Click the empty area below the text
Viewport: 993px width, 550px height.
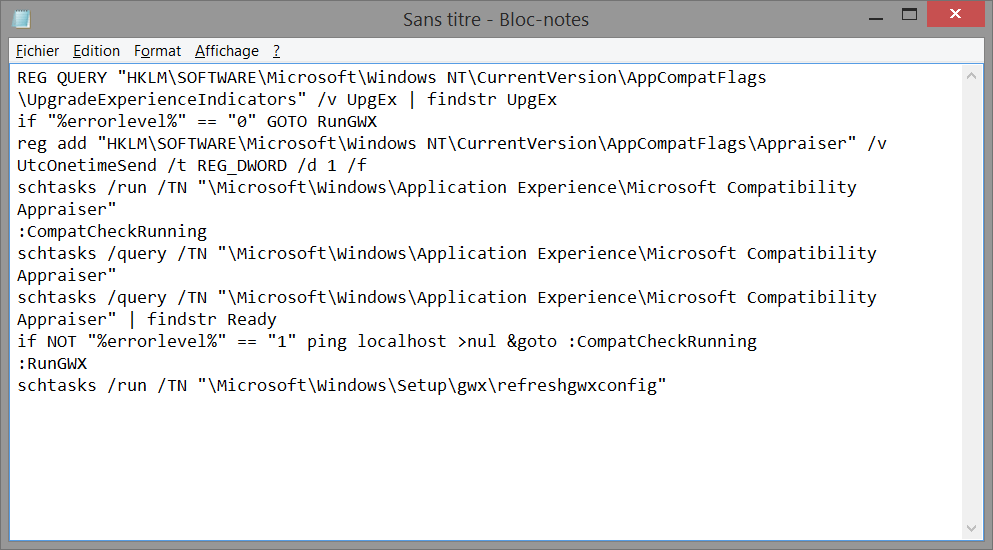486,466
